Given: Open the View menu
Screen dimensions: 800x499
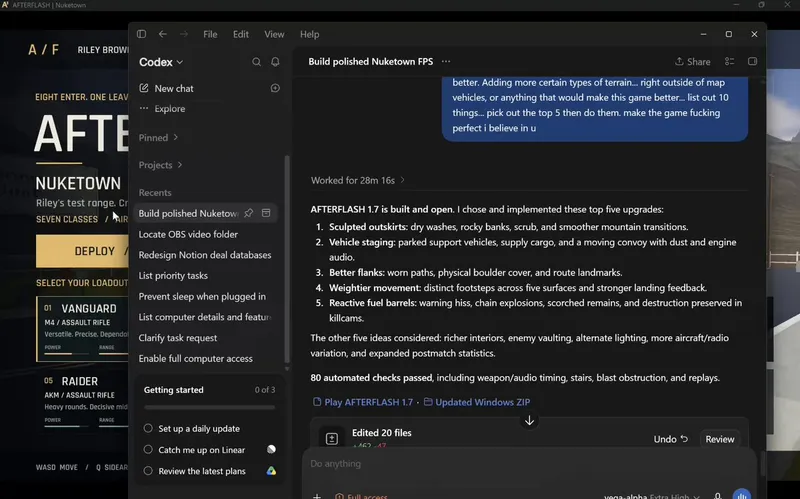Looking at the screenshot, I should pyautogui.click(x=274, y=34).
